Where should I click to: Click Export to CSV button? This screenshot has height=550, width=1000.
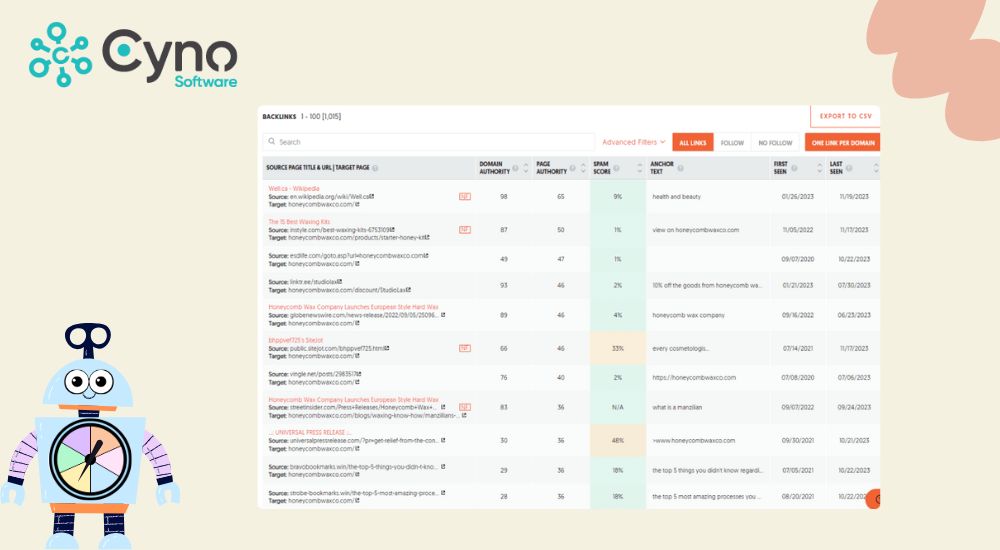tap(845, 117)
